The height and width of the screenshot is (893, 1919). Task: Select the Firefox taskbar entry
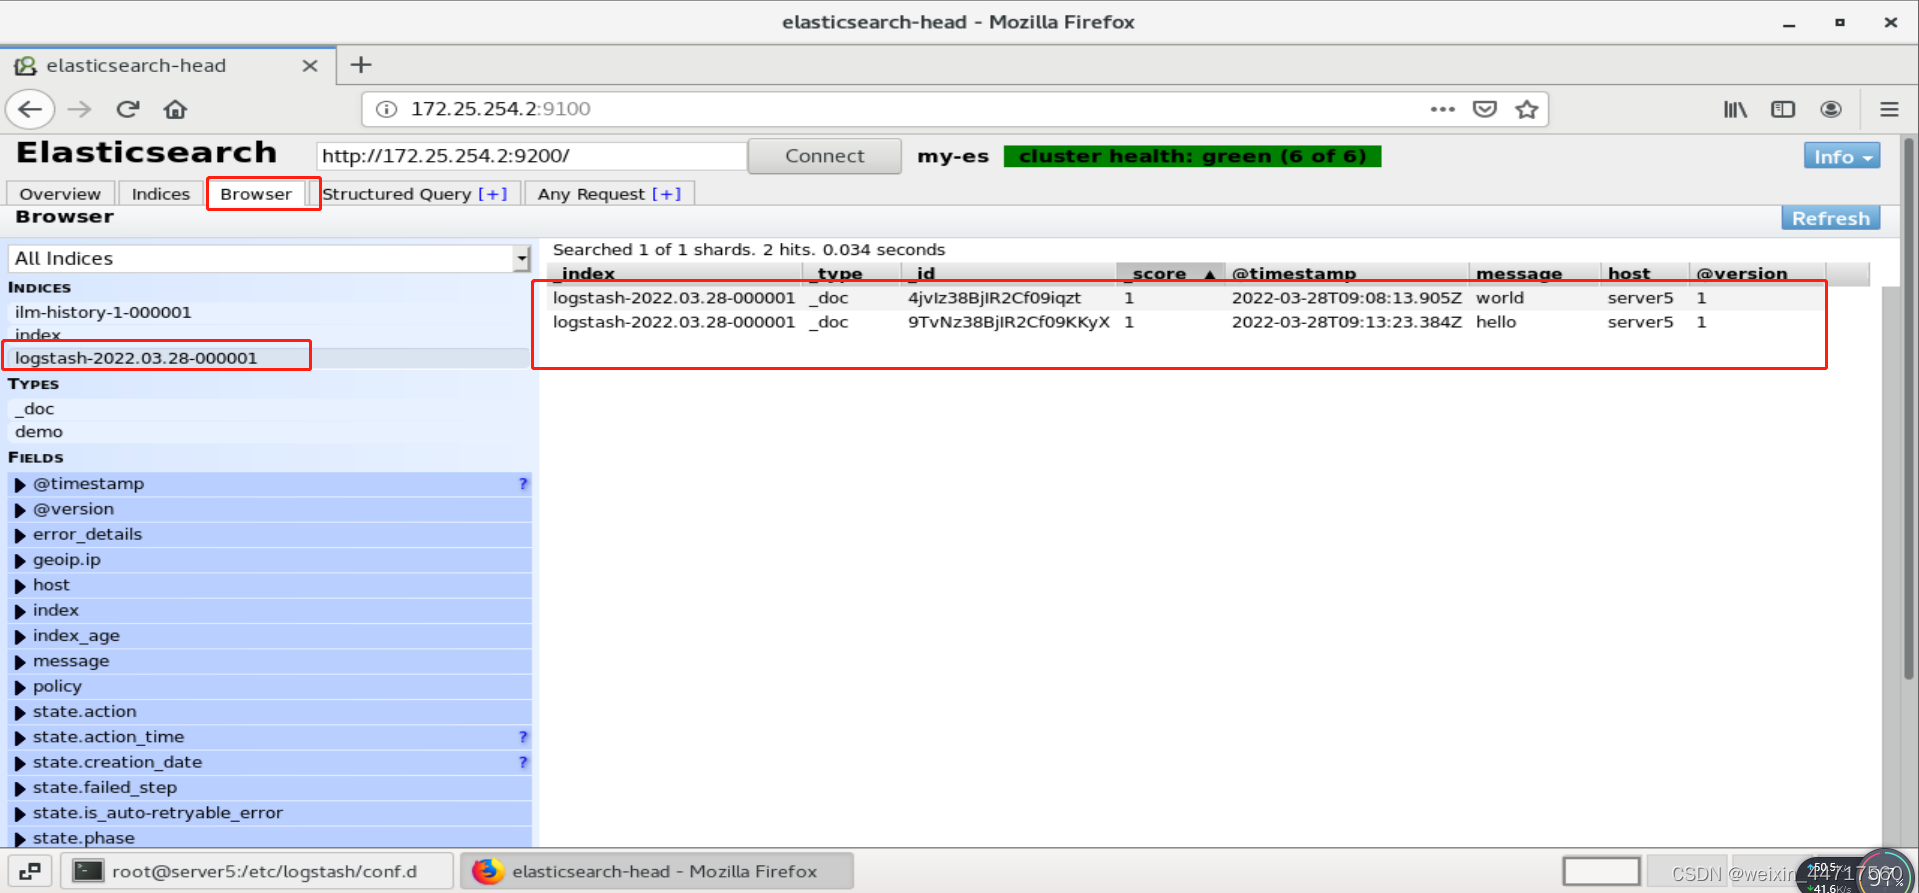[x=657, y=871]
